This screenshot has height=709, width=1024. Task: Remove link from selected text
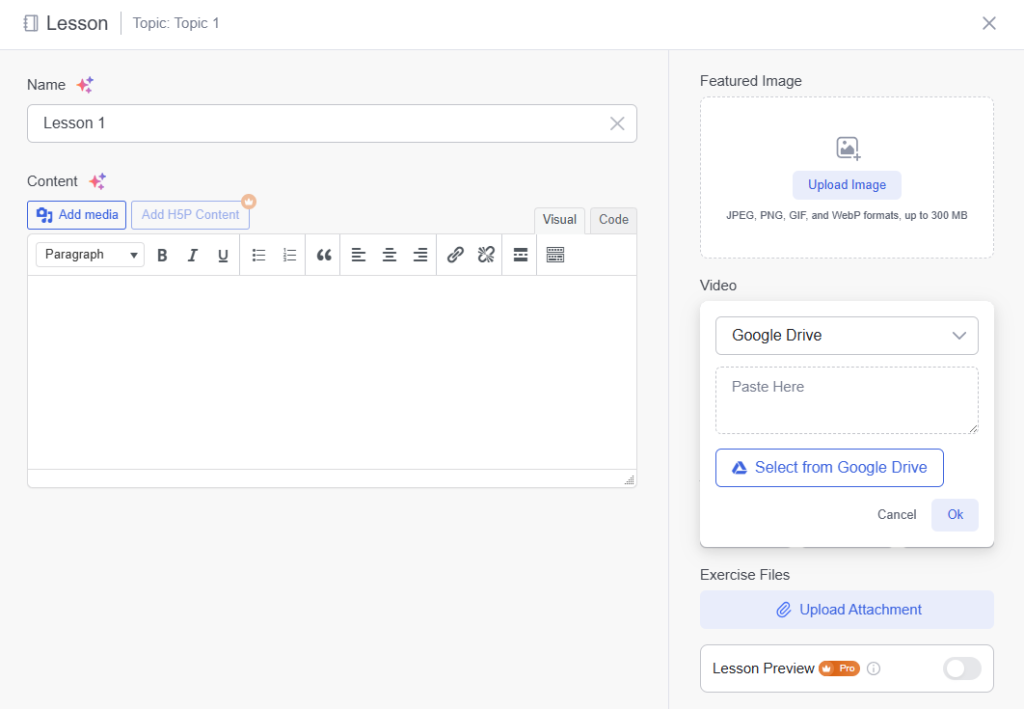coord(486,255)
